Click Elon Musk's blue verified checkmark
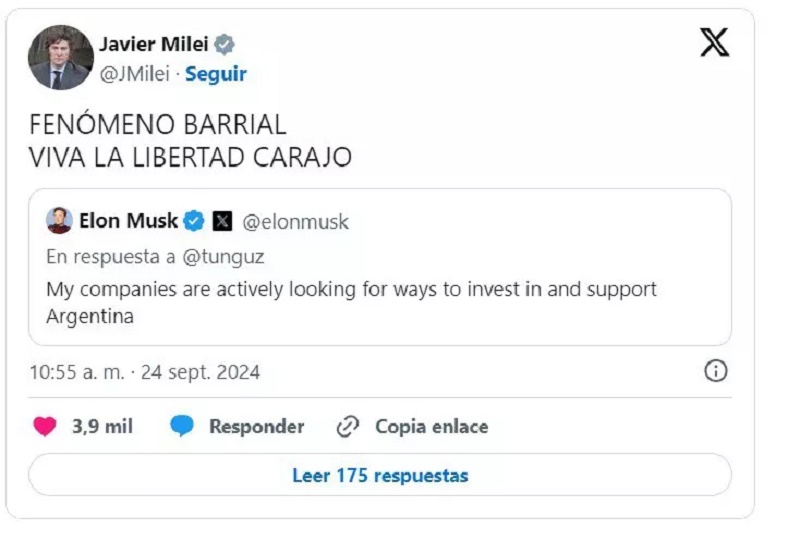Screen dimensions: 800x541 point(194,221)
